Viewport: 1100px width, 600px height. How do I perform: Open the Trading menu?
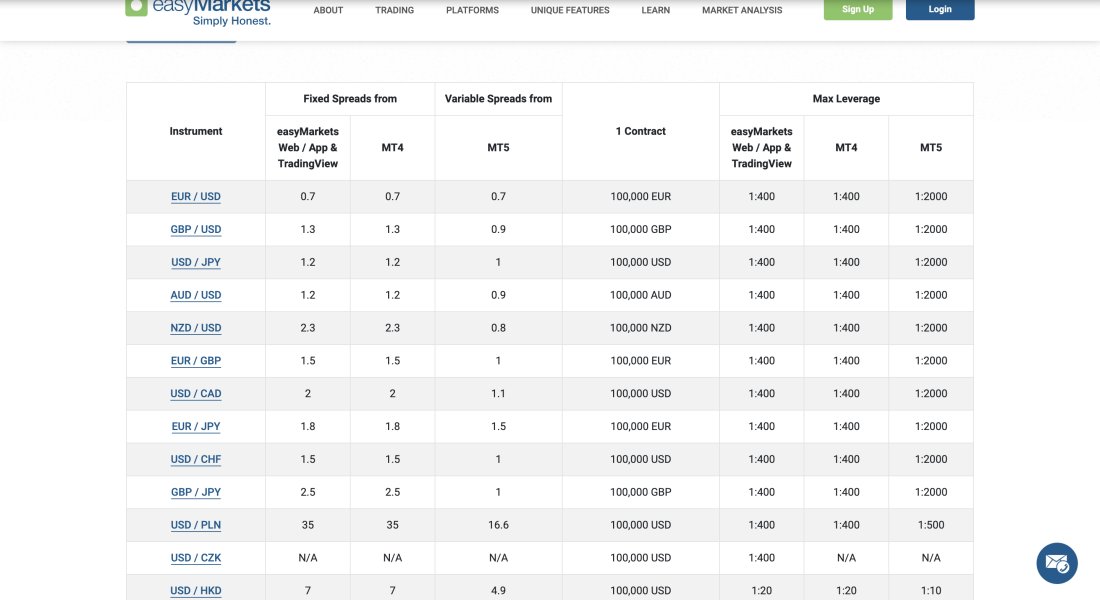(x=394, y=10)
